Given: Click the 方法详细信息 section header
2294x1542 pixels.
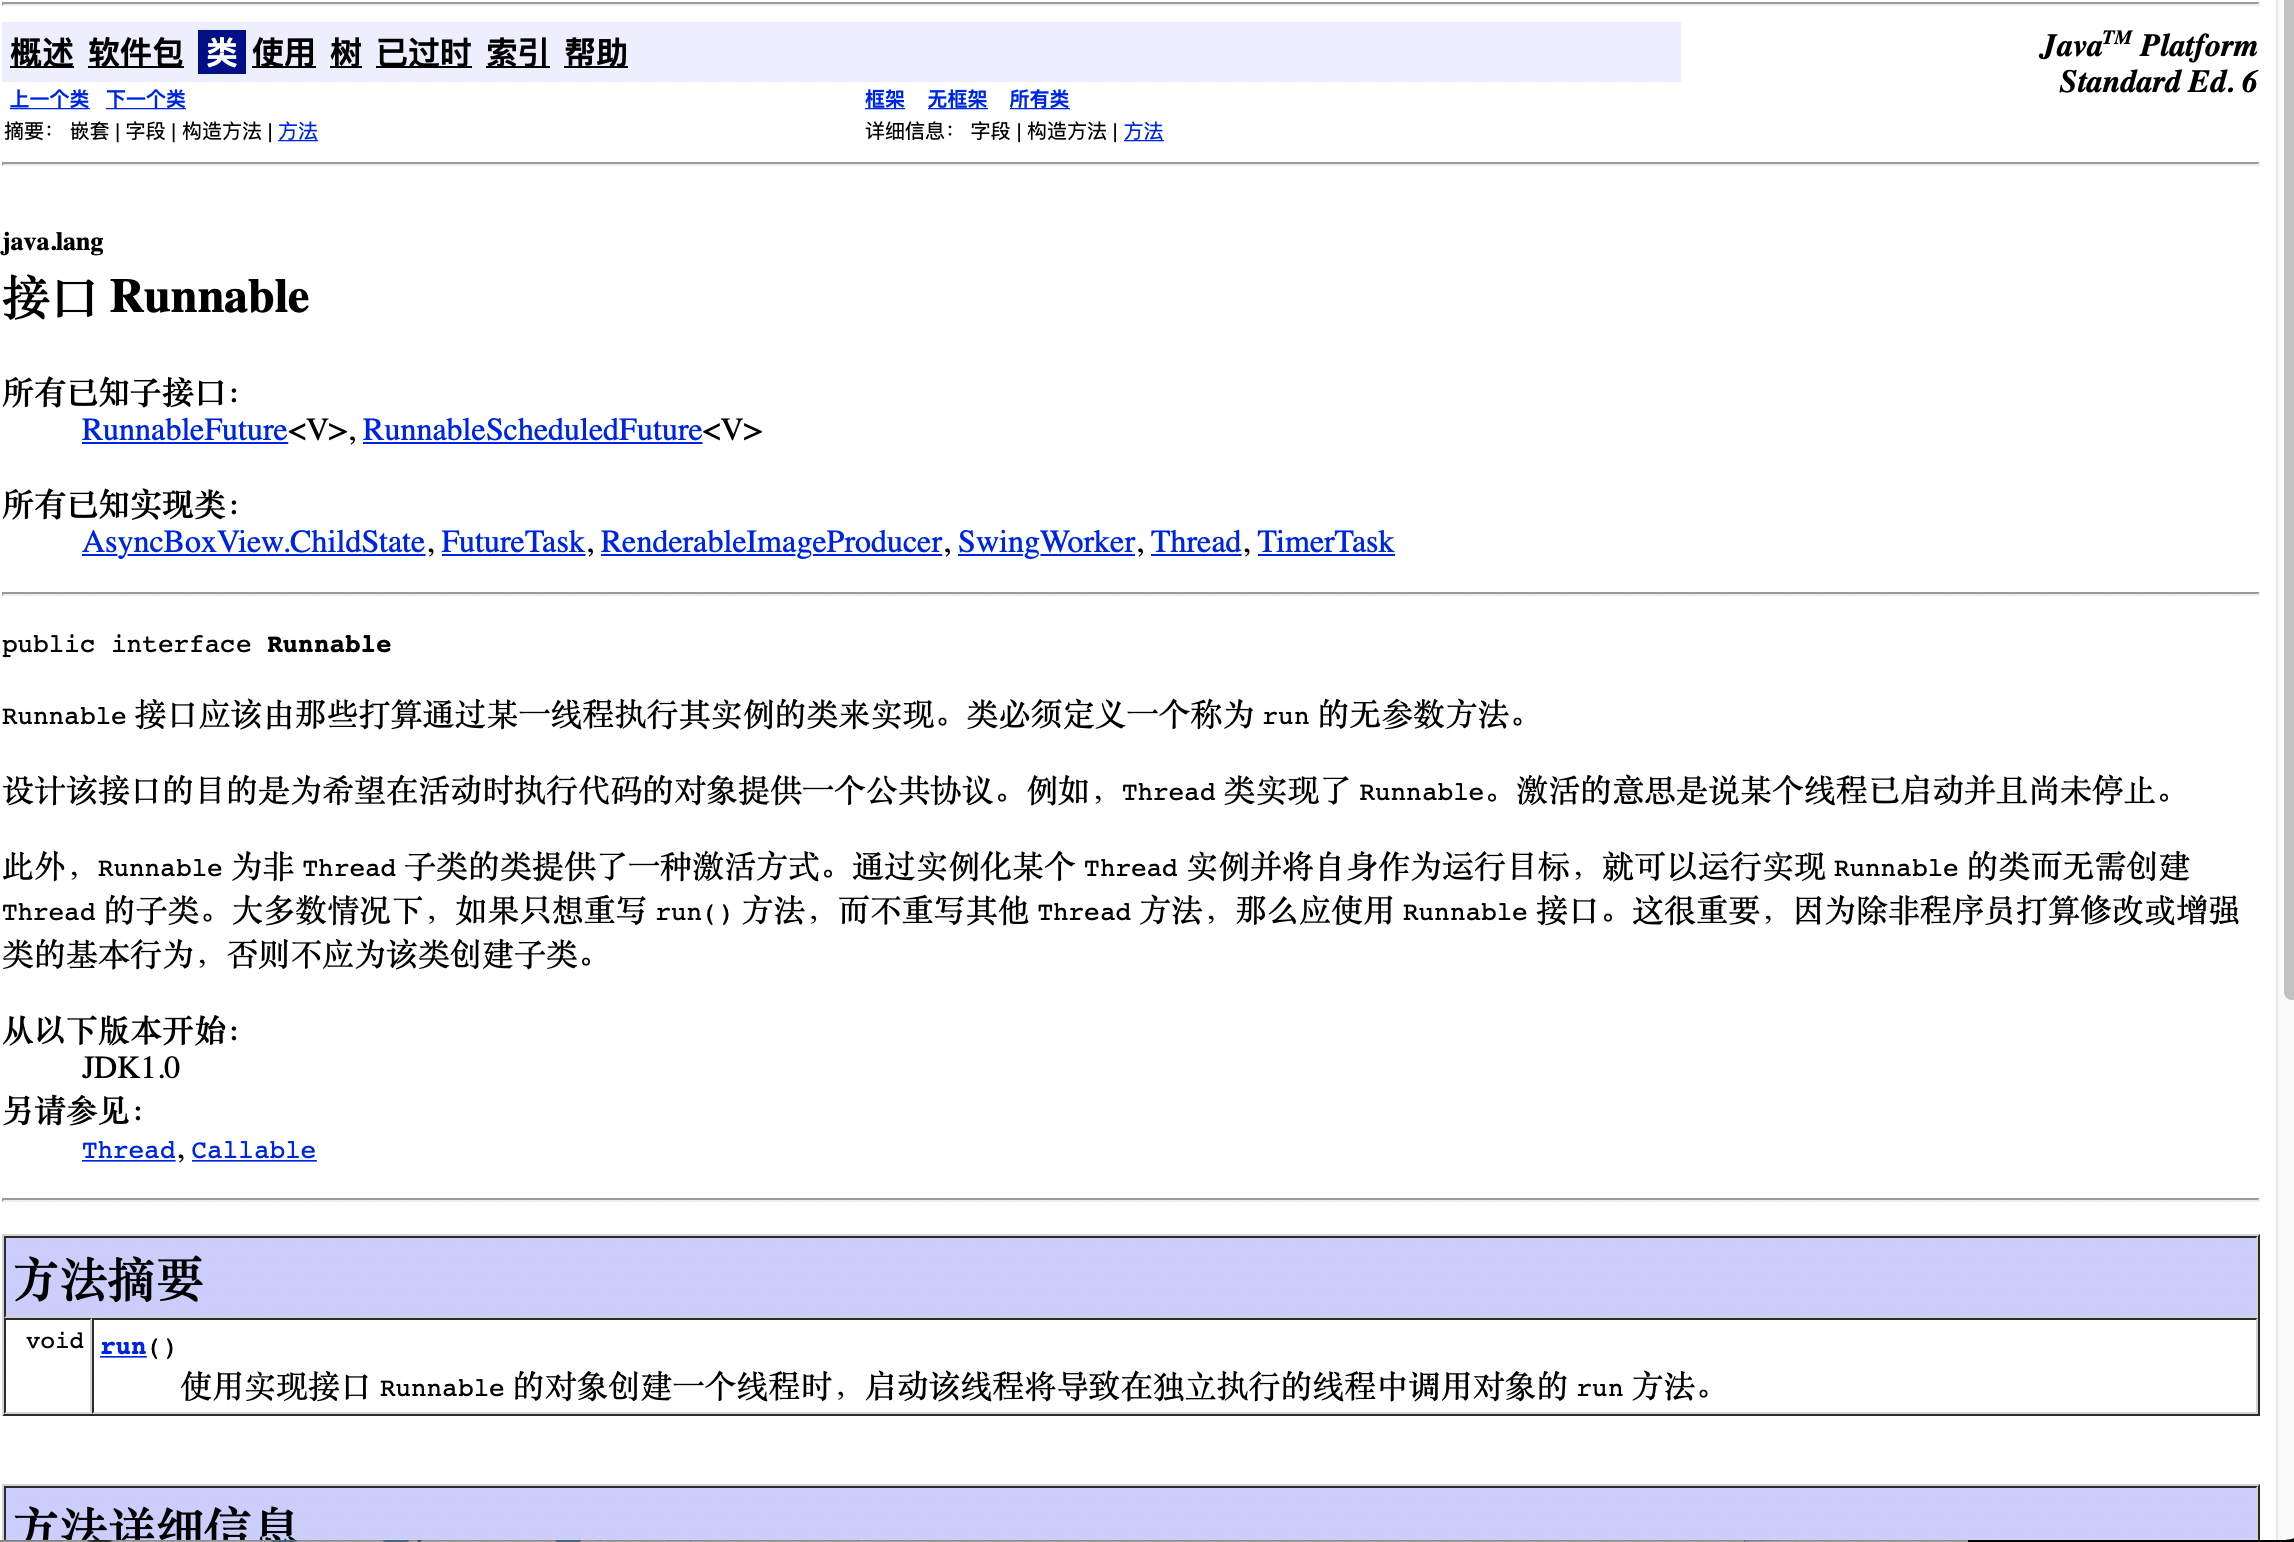Looking at the screenshot, I should click(x=1131, y=1514).
